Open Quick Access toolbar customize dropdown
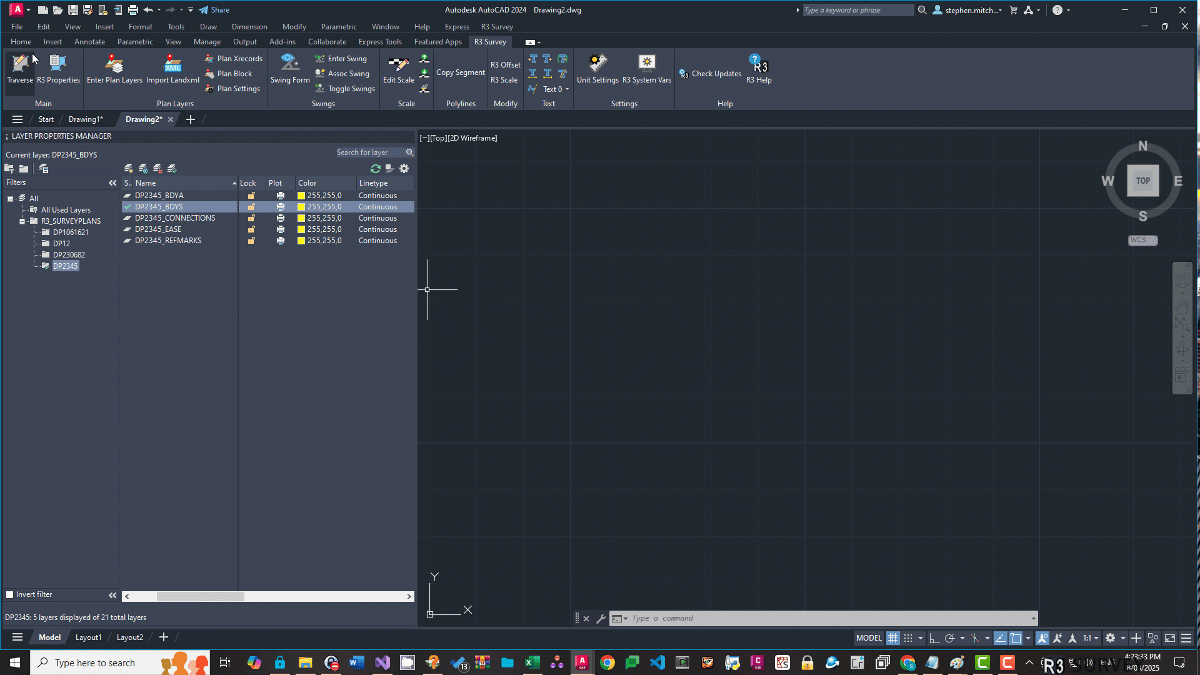Image resolution: width=1200 pixels, height=675 pixels. (189, 10)
